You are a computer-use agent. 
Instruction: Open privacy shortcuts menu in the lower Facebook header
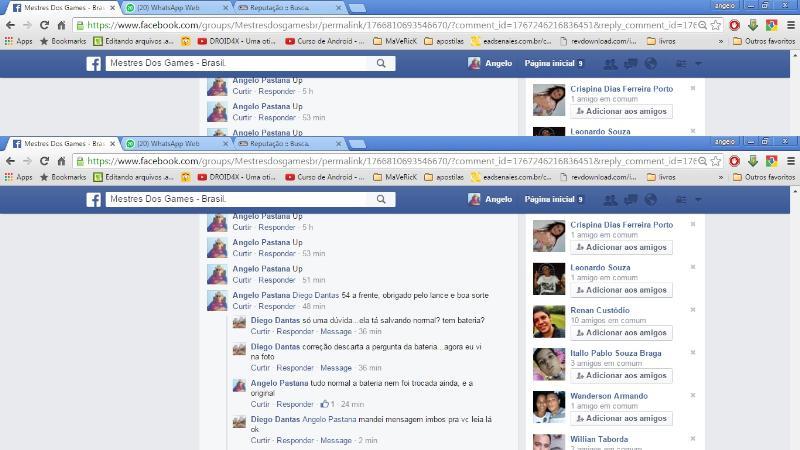click(x=680, y=200)
